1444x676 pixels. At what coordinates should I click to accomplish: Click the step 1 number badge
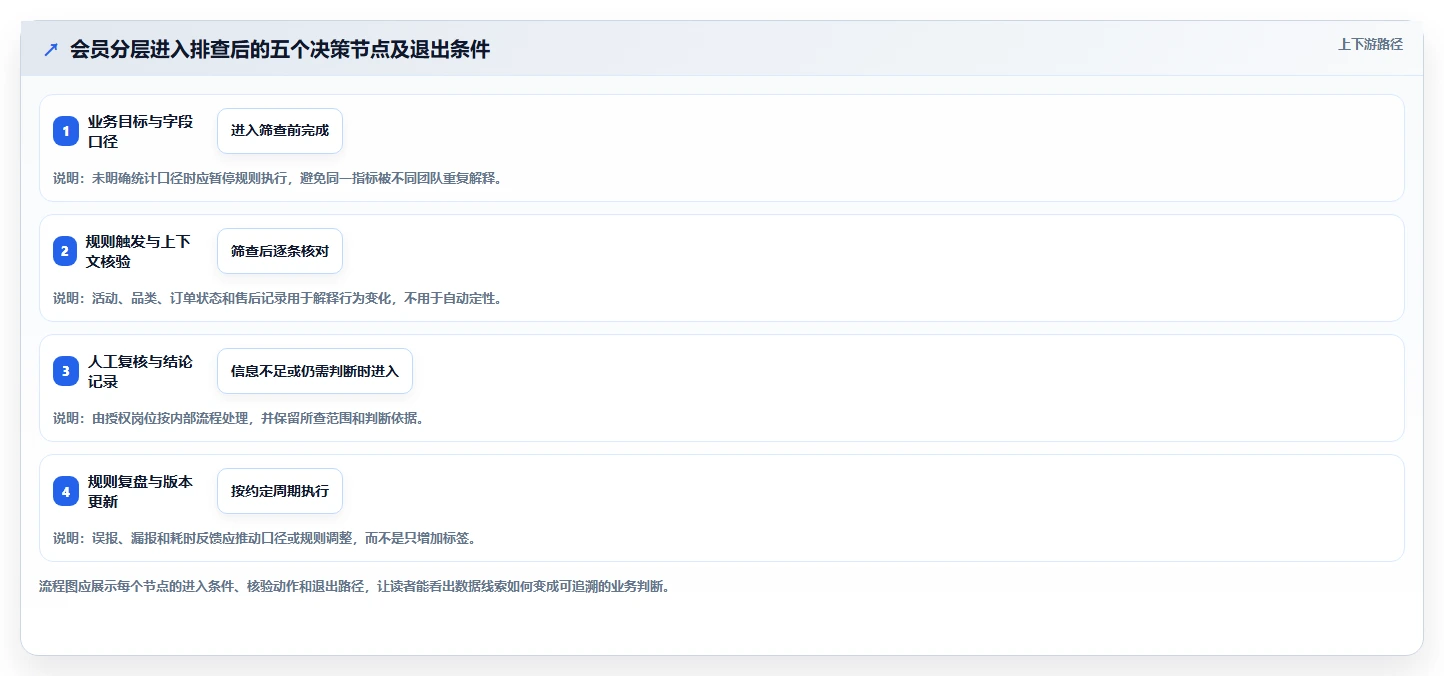coord(66,131)
